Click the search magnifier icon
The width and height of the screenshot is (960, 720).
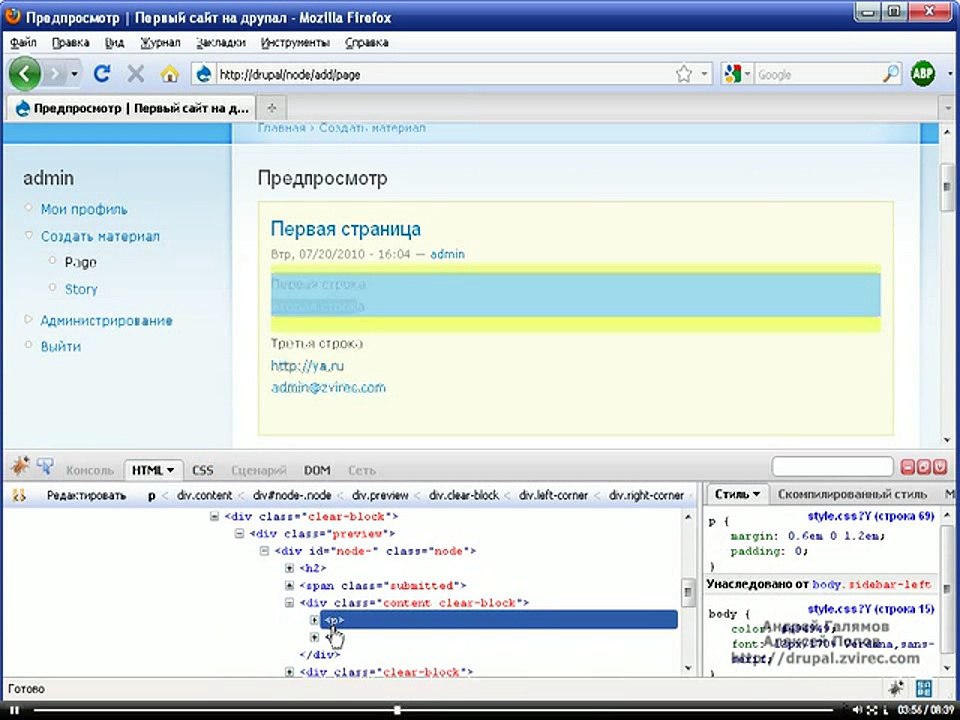point(891,74)
